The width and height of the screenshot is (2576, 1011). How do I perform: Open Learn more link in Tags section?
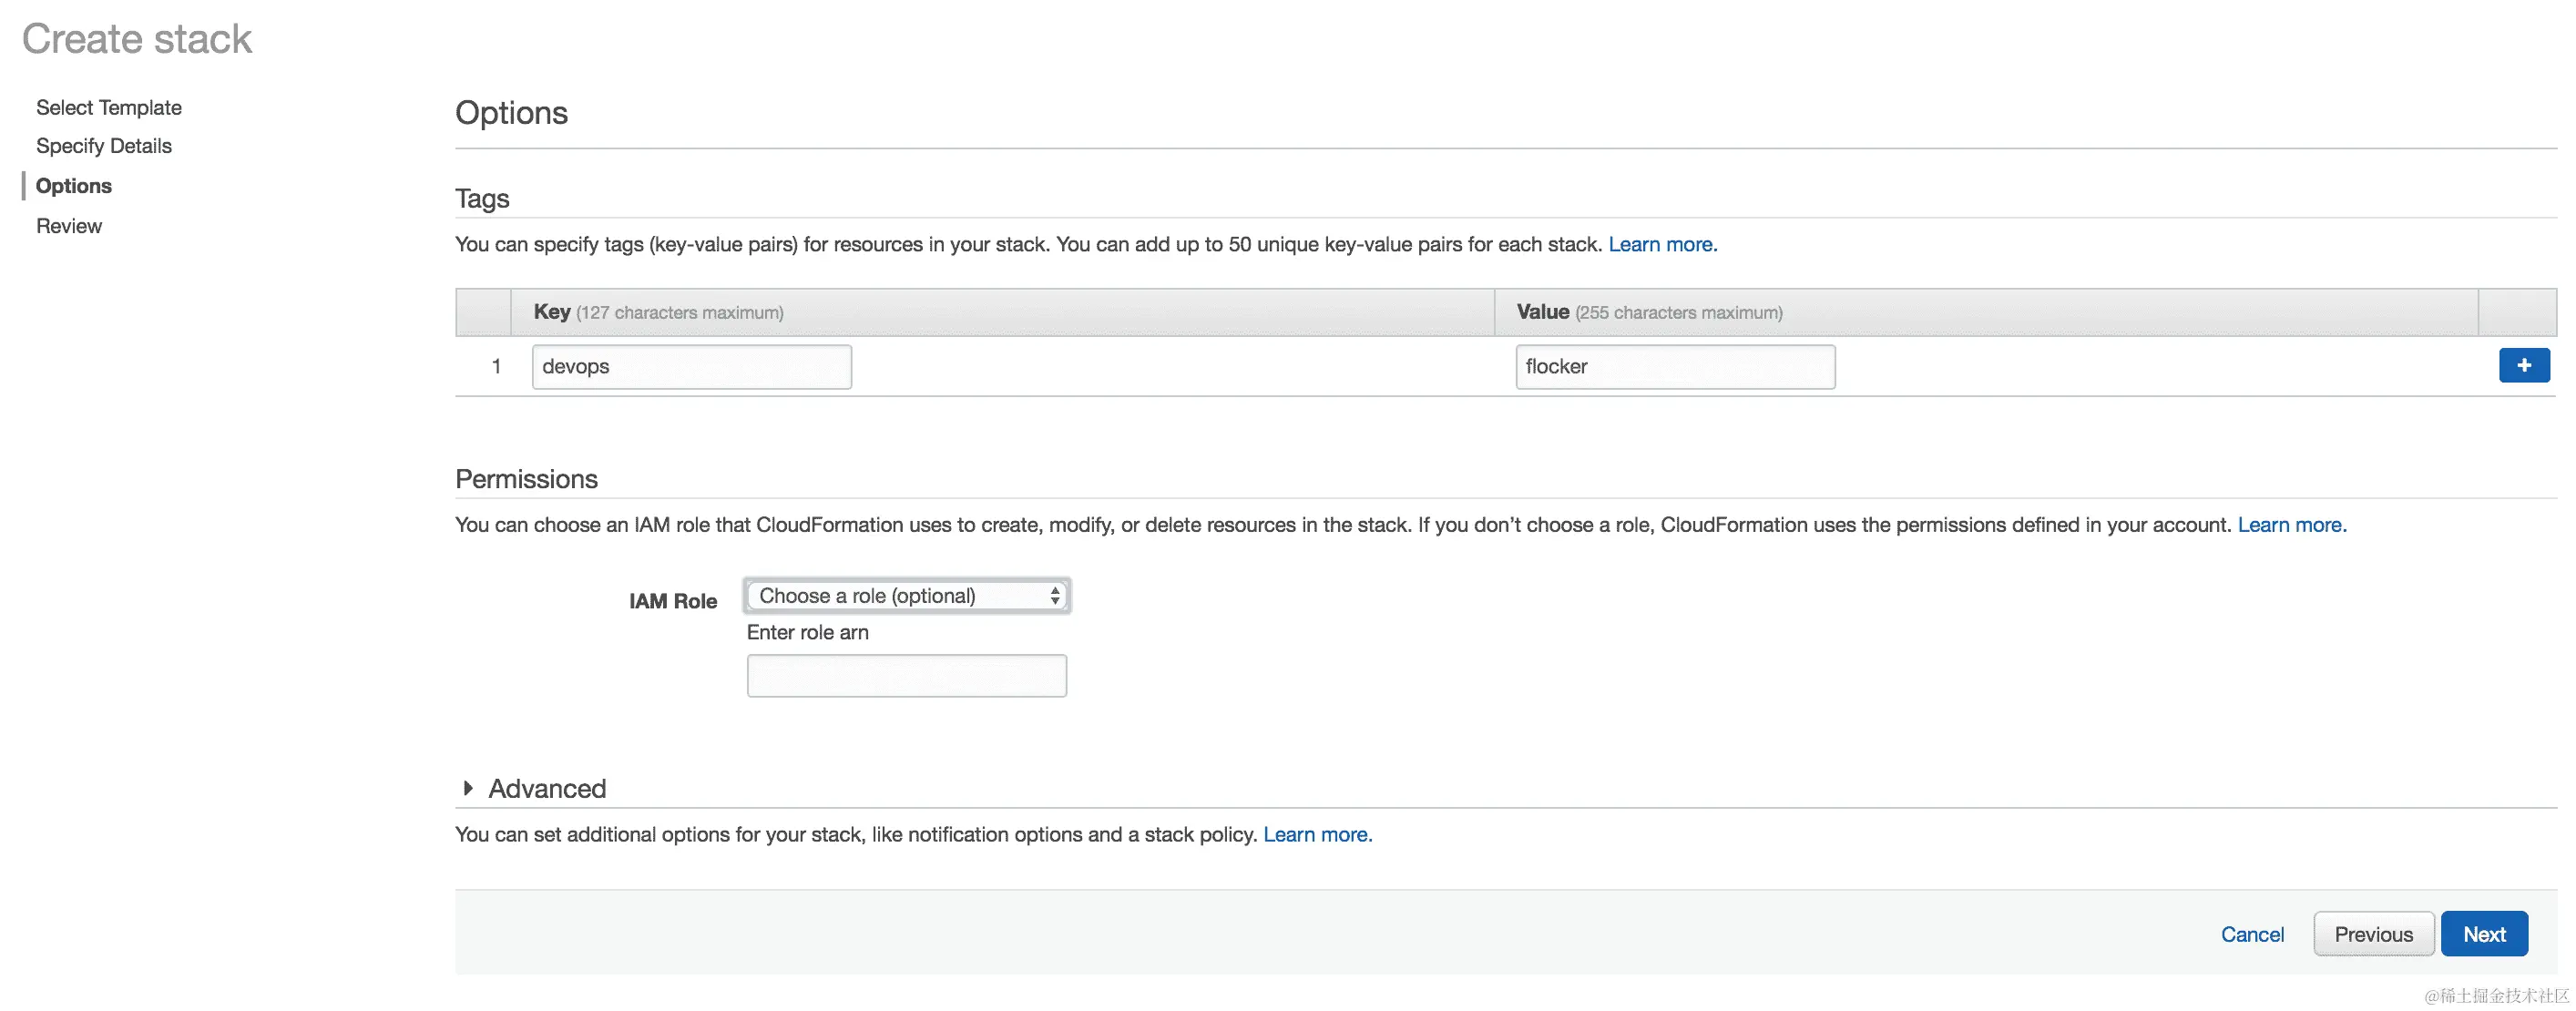(x=1661, y=244)
